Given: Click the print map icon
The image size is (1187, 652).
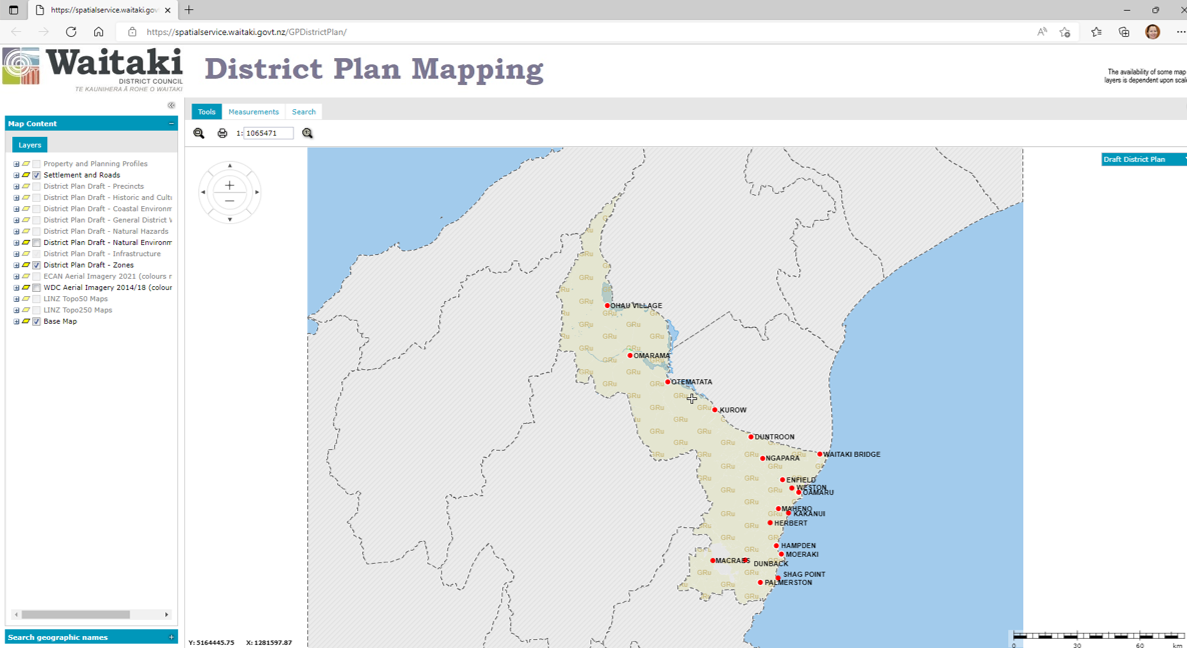Looking at the screenshot, I should pos(222,133).
